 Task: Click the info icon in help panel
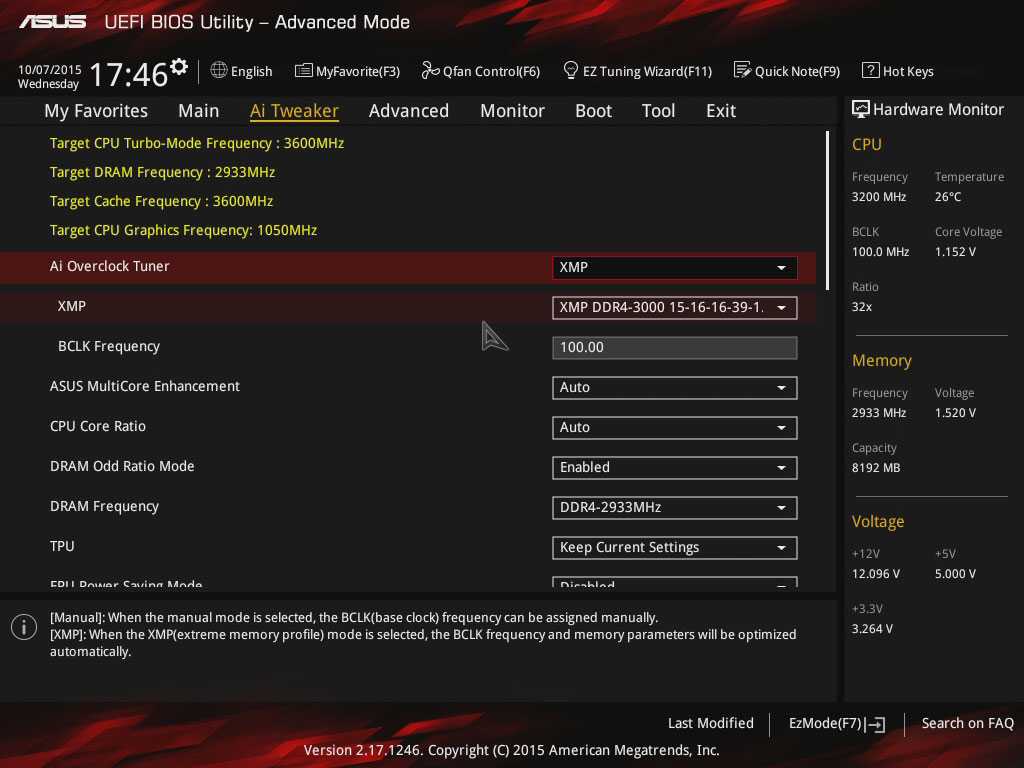click(x=24, y=627)
